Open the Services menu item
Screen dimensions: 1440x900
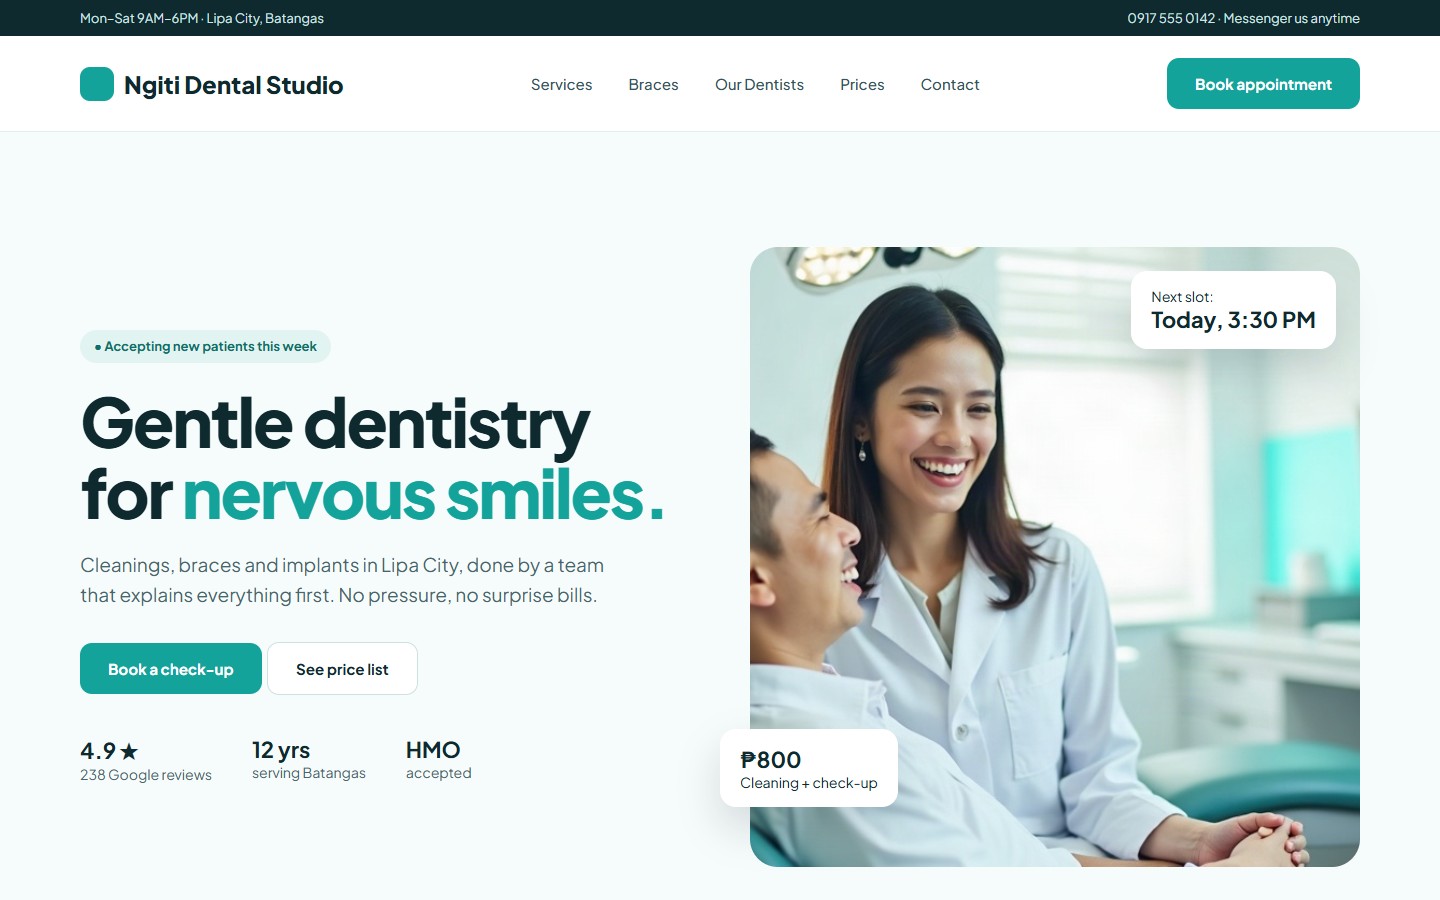(x=561, y=85)
